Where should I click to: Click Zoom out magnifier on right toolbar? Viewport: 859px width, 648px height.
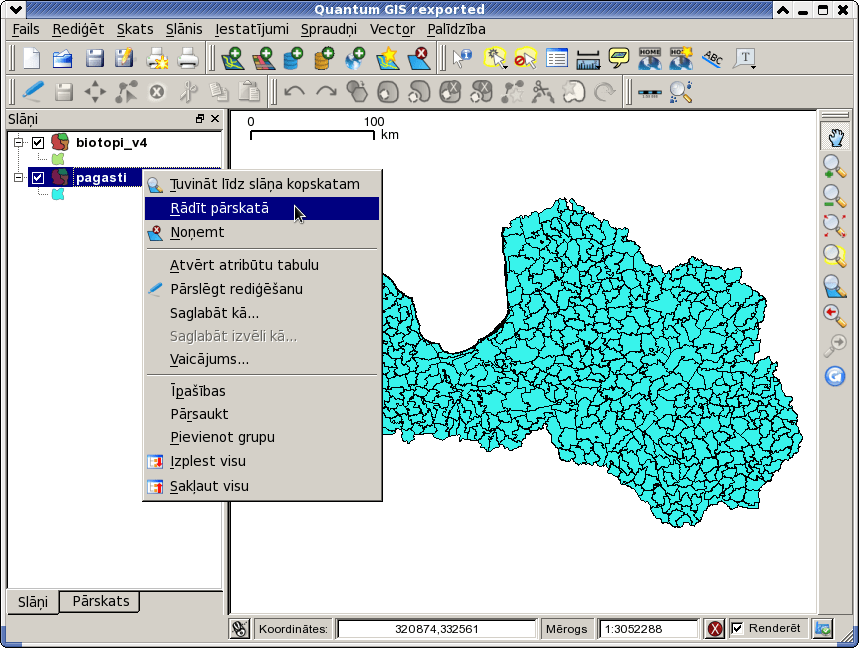(834, 196)
